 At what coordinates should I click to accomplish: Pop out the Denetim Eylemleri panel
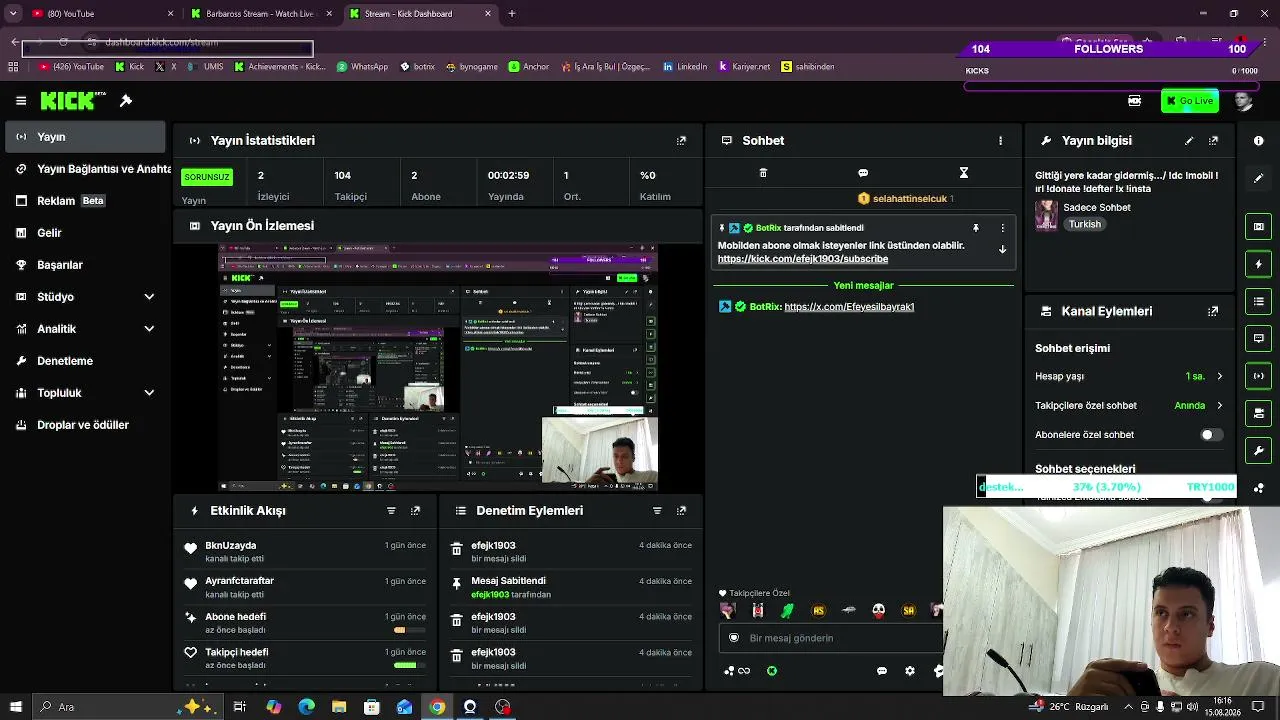681,511
